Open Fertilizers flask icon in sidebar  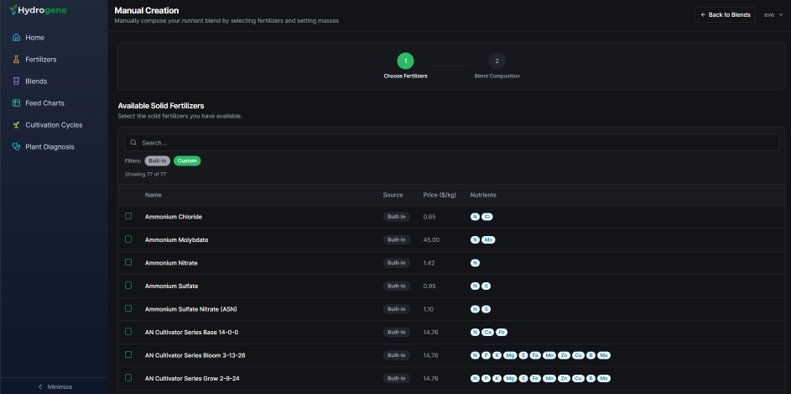point(16,59)
